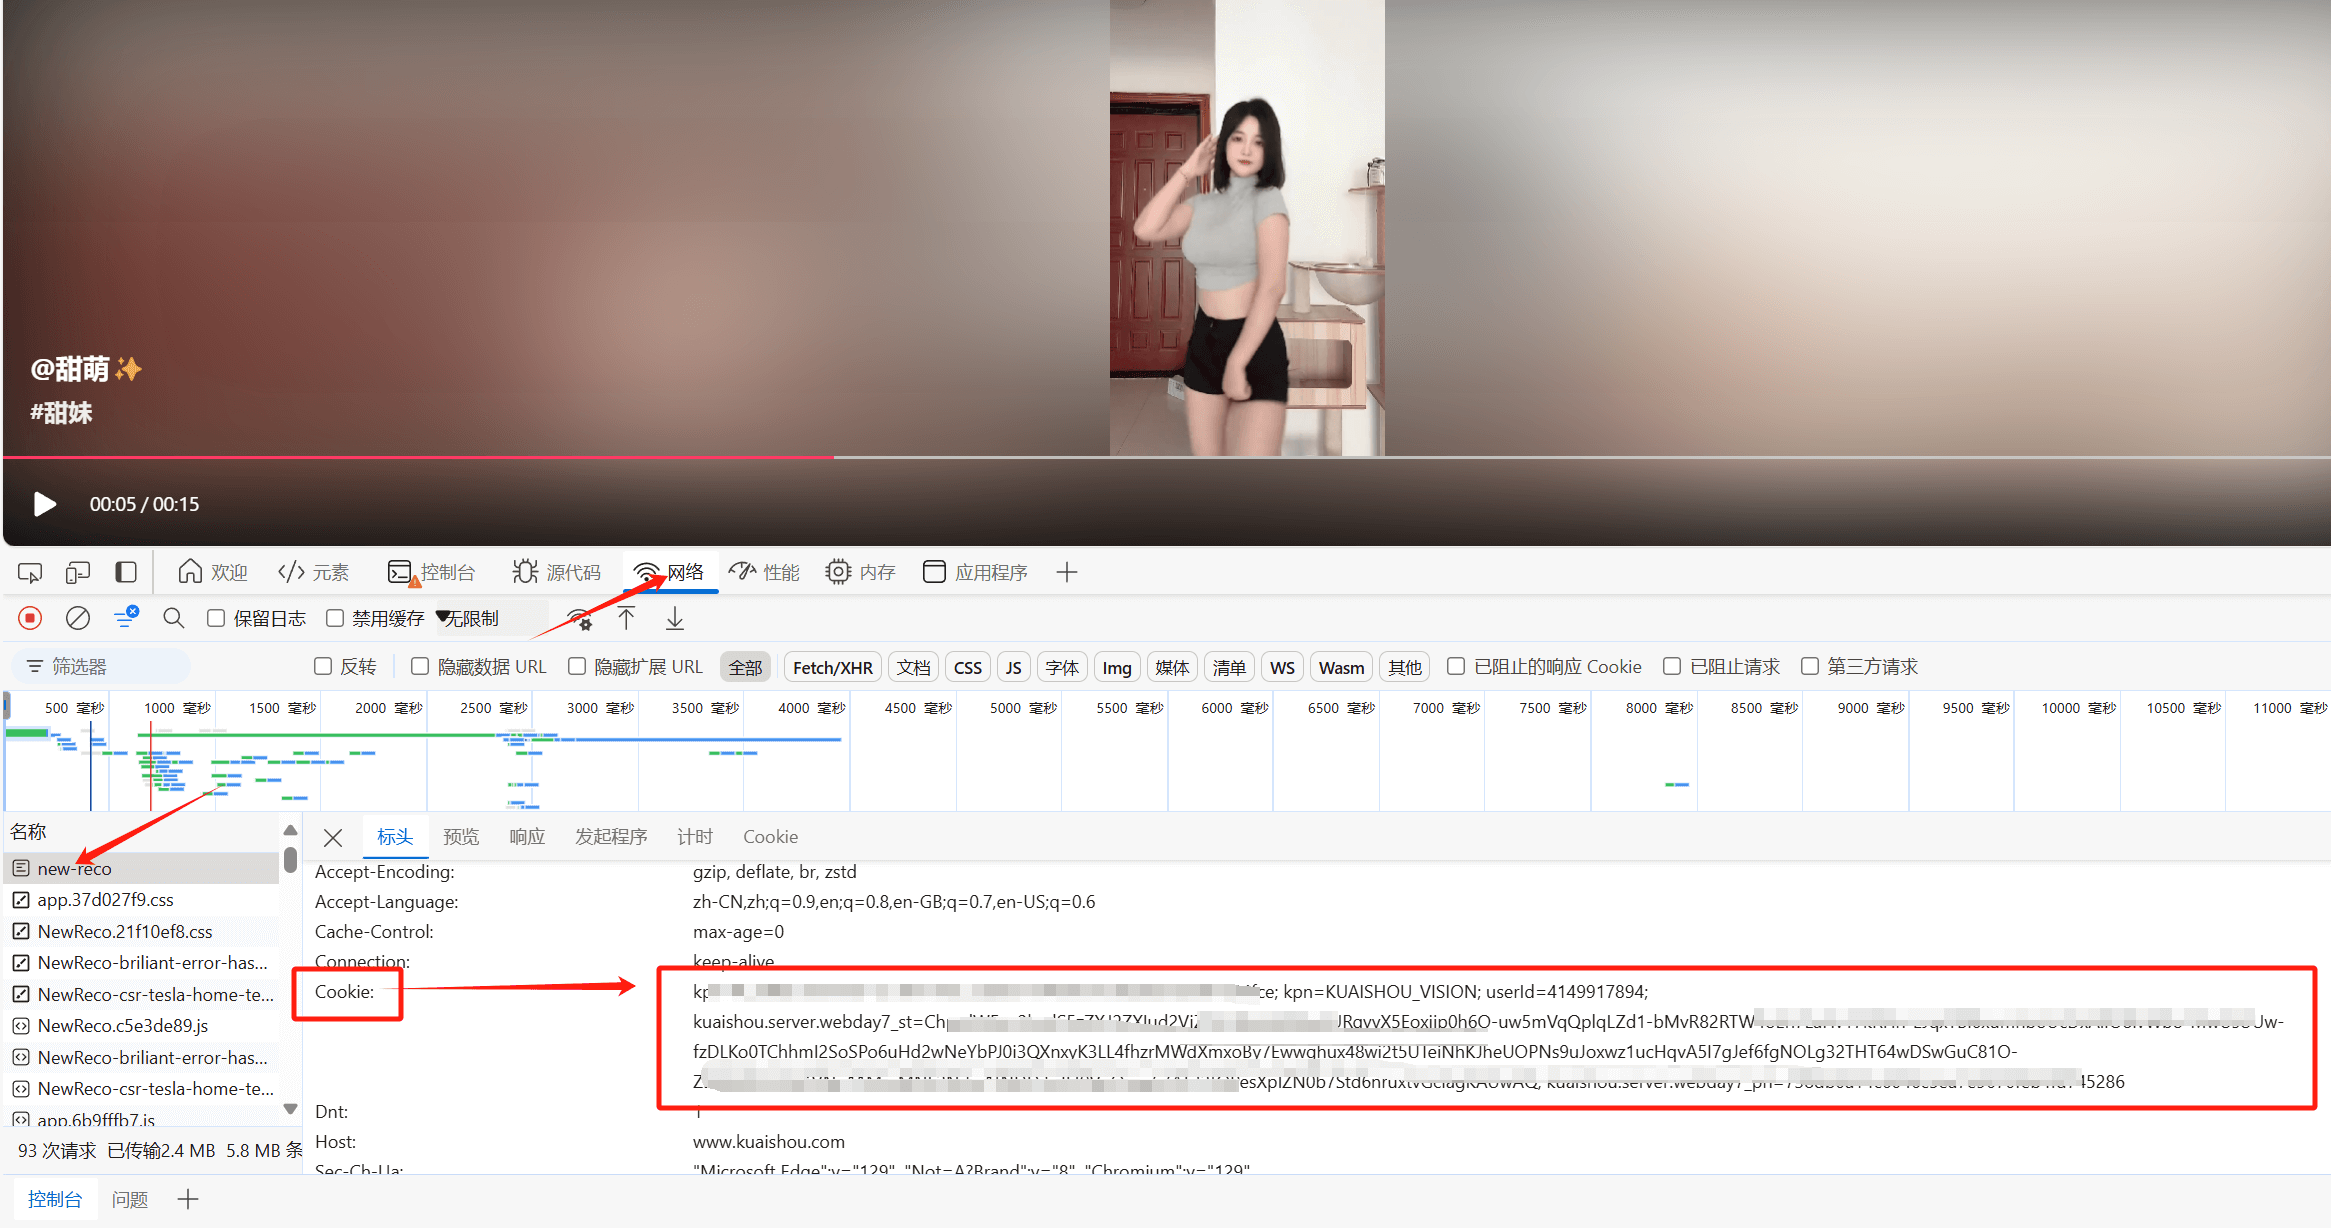Click scroll down arrow of request list
Viewport: 2331px width, 1228px height.
[x=290, y=1108]
